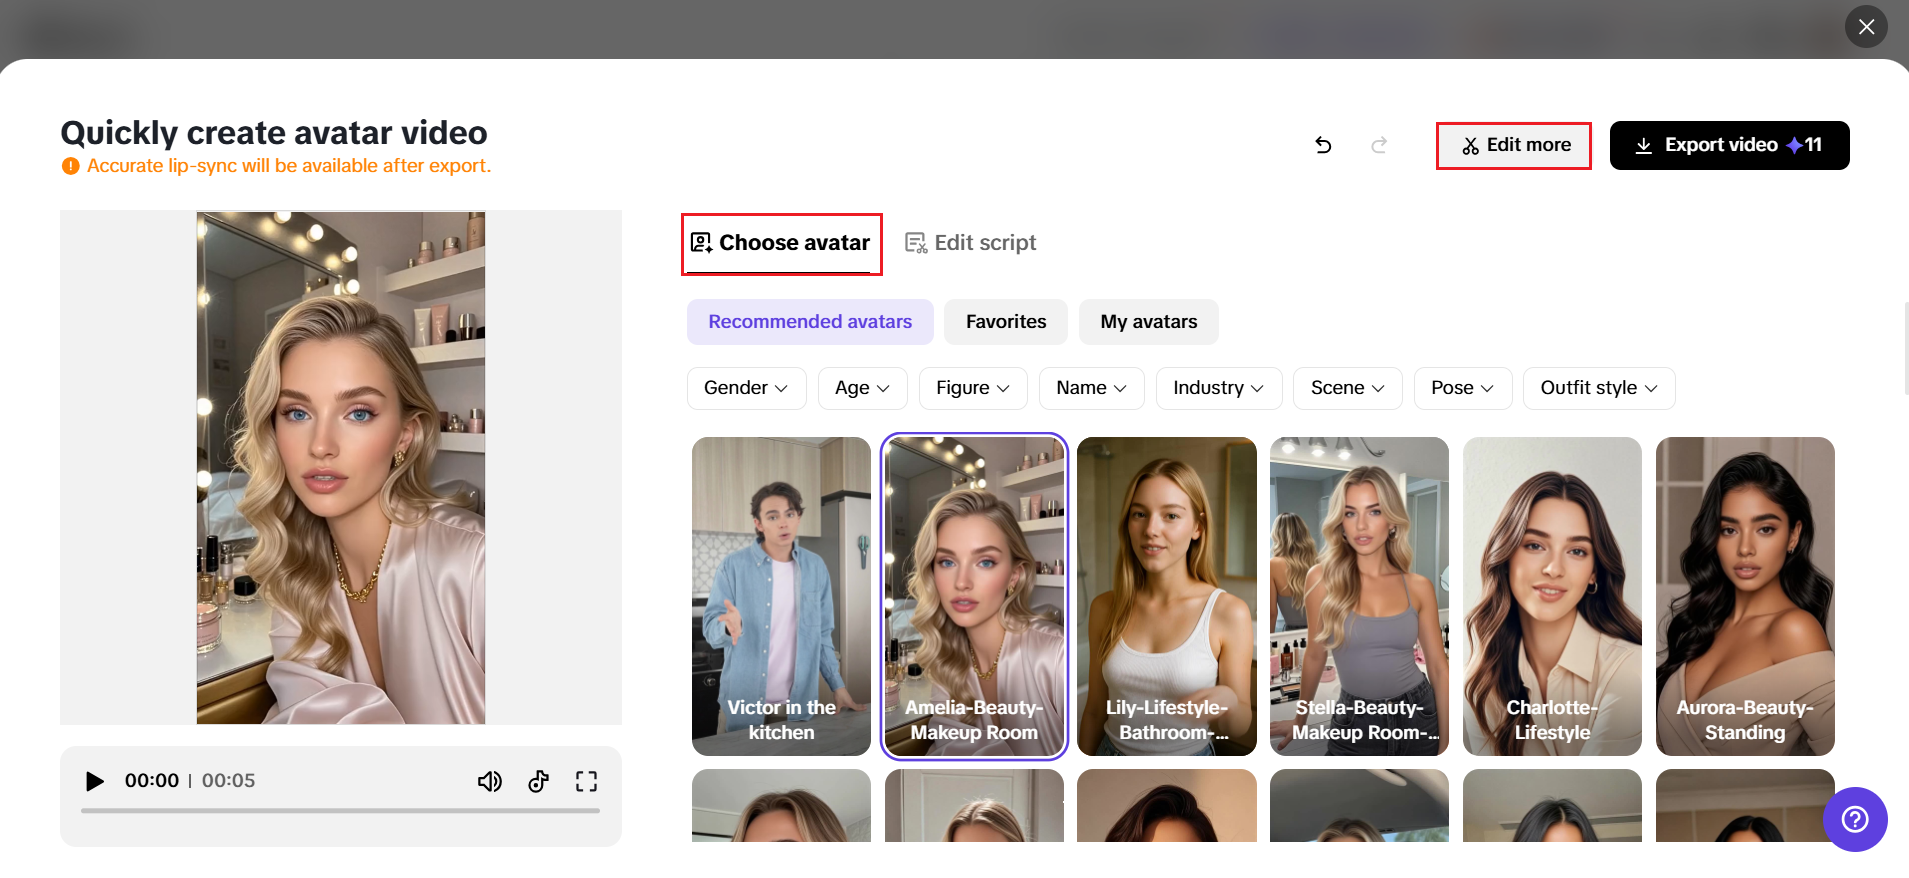
Task: Click Export video button
Action: coord(1729,145)
